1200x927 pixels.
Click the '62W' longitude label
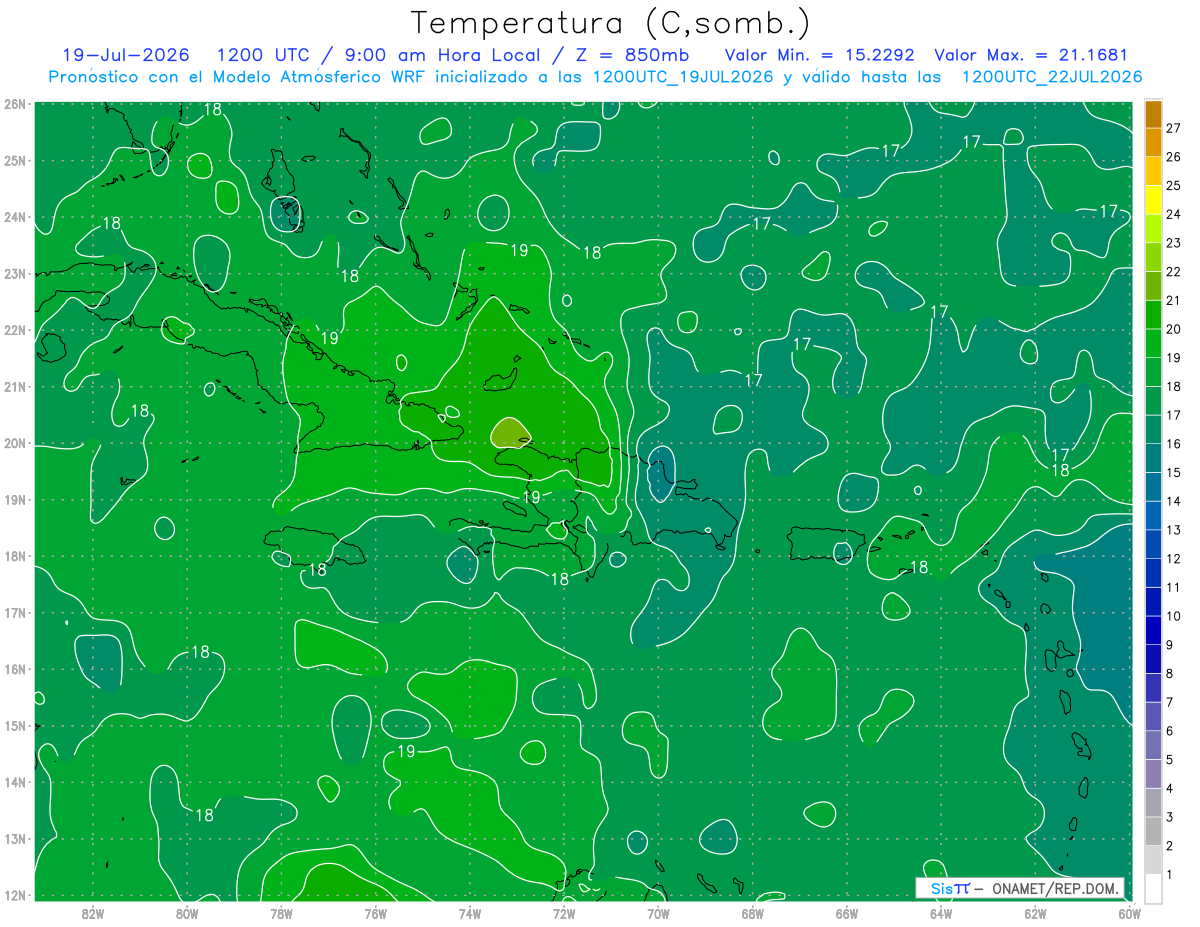pos(1035,912)
